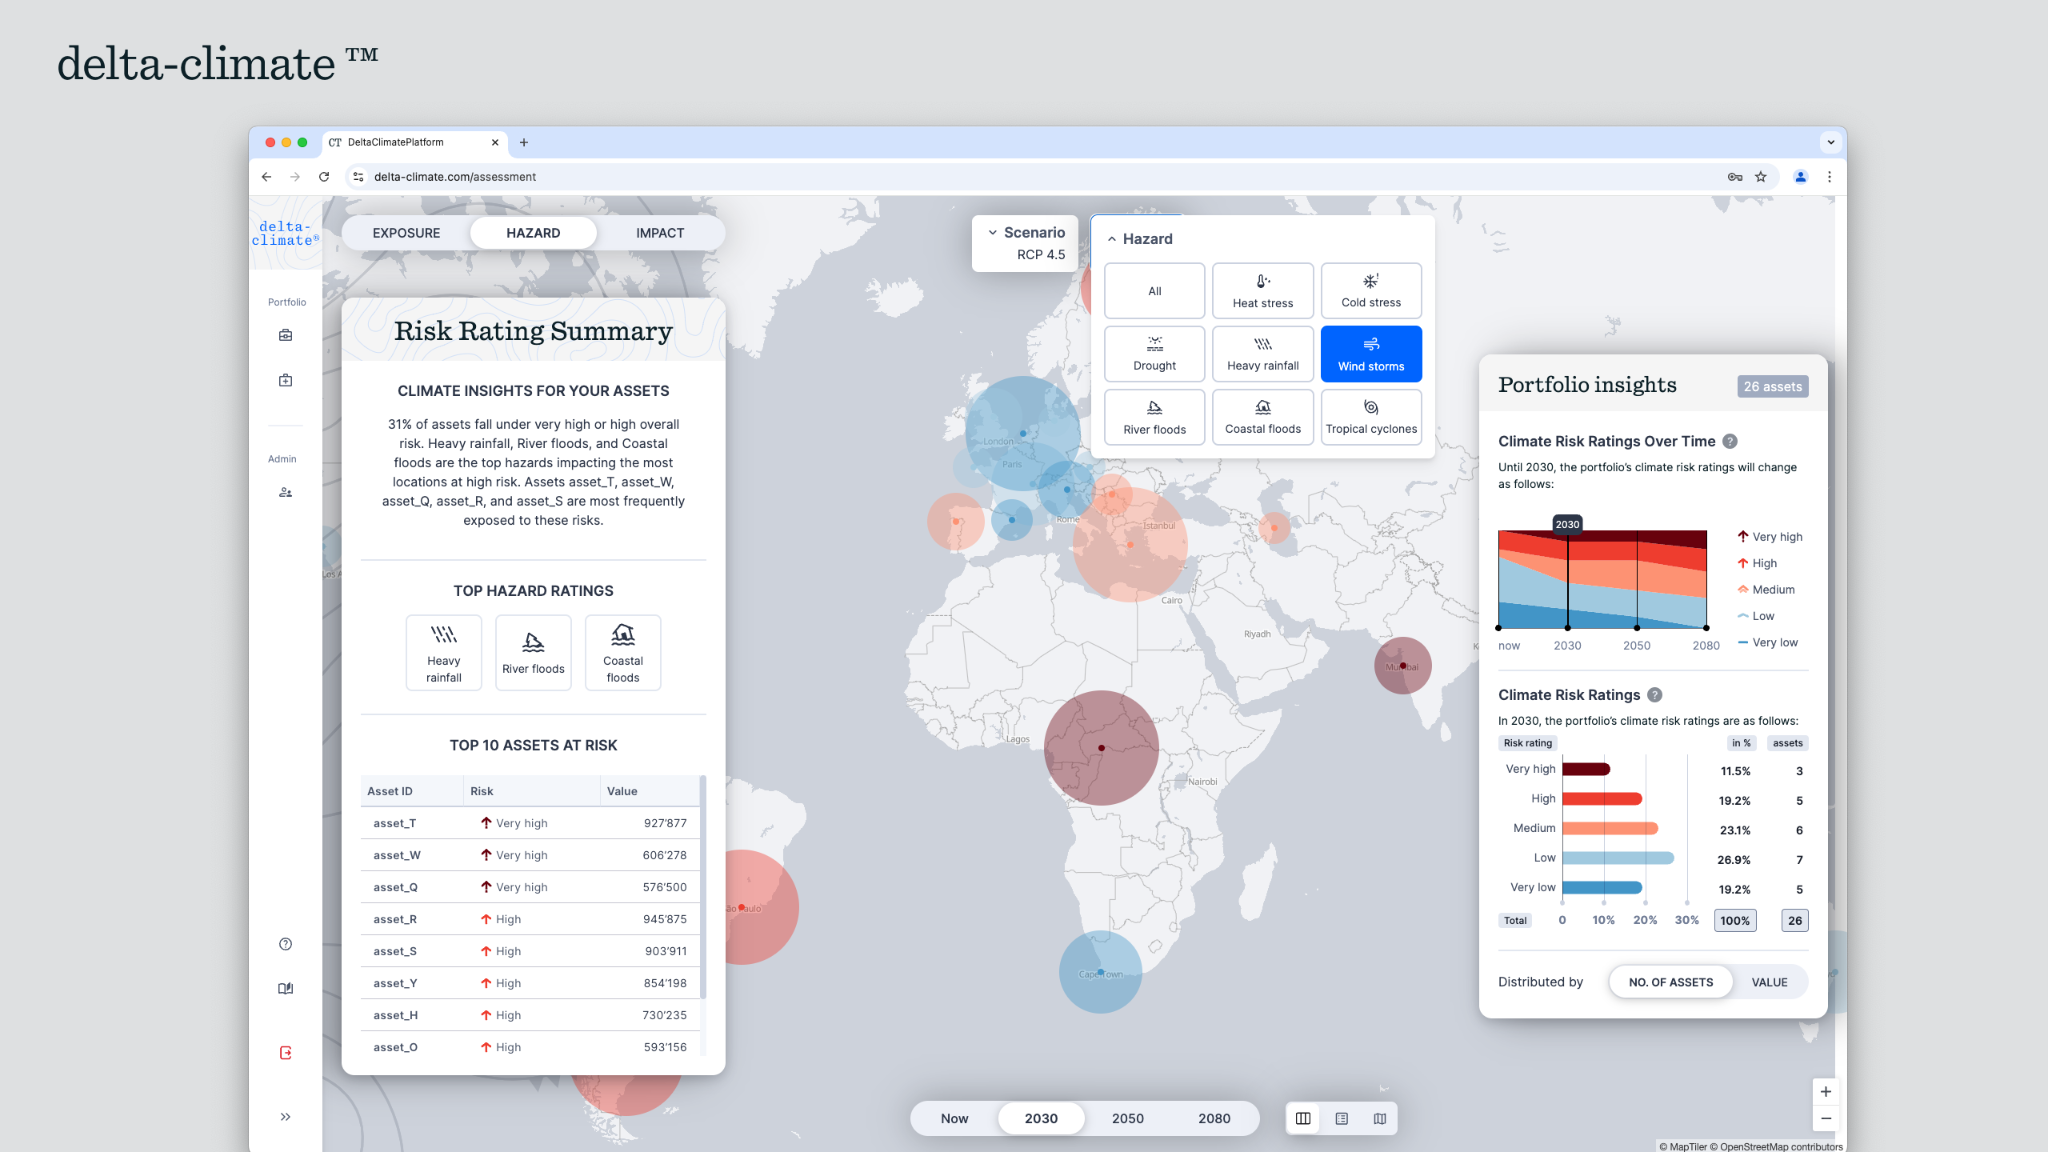Select Now on the timeline selector
The height and width of the screenshot is (1152, 2048).
pos(954,1118)
